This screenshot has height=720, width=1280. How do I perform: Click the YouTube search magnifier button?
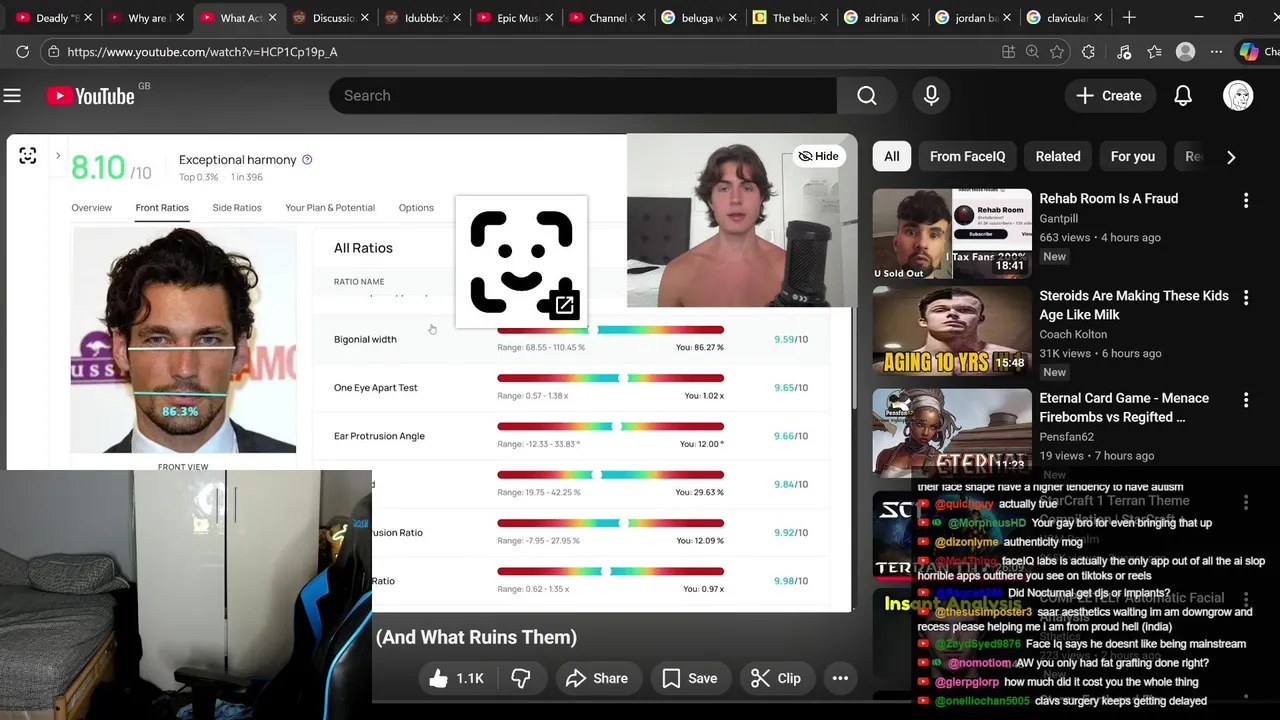click(867, 96)
